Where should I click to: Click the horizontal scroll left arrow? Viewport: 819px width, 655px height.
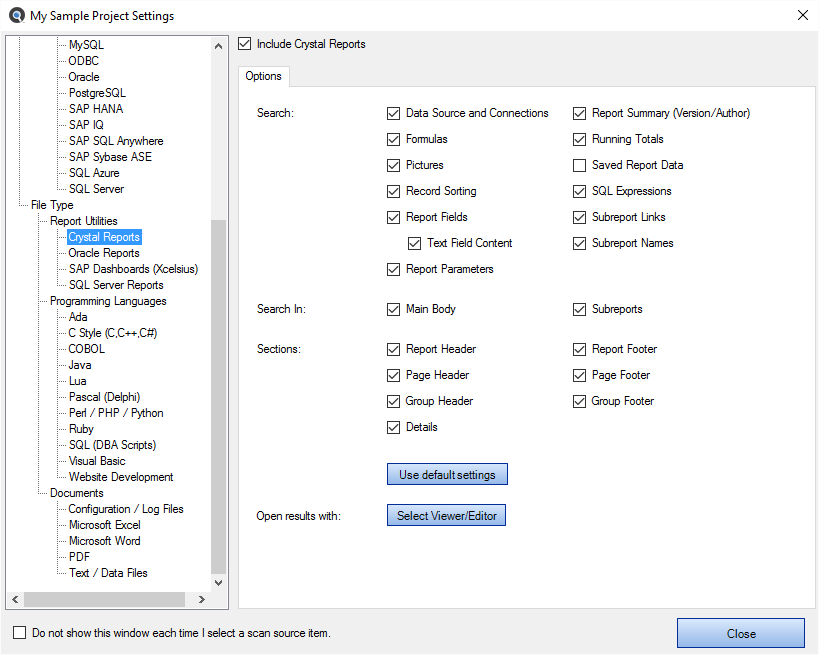[x=15, y=599]
